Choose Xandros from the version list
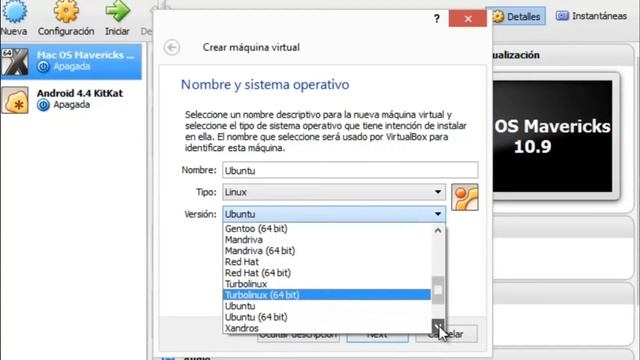The height and width of the screenshot is (360, 640). pos(327,328)
